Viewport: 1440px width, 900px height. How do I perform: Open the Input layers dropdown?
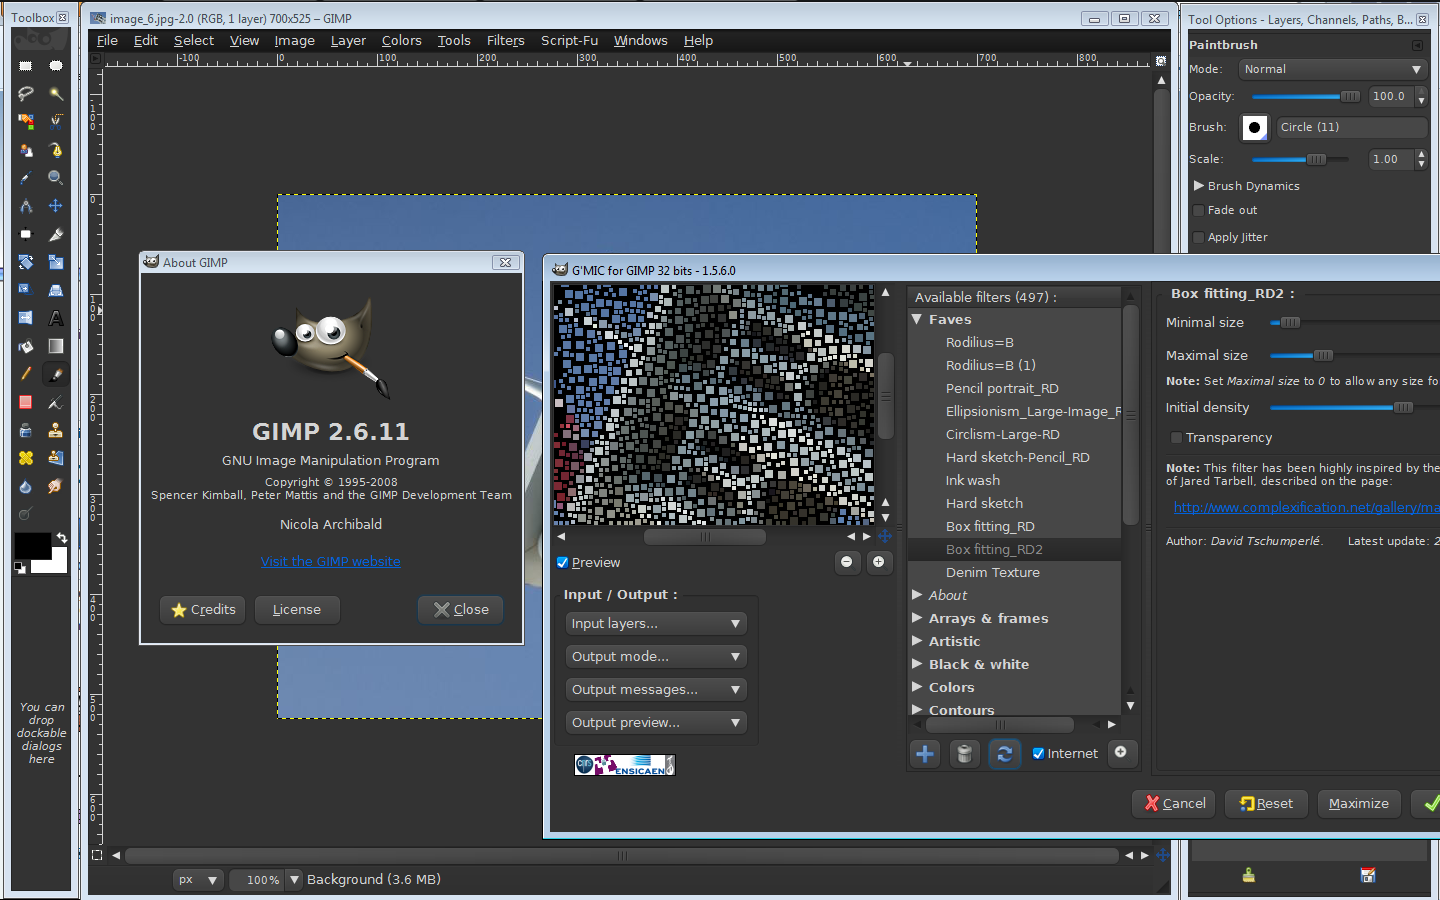pos(656,624)
